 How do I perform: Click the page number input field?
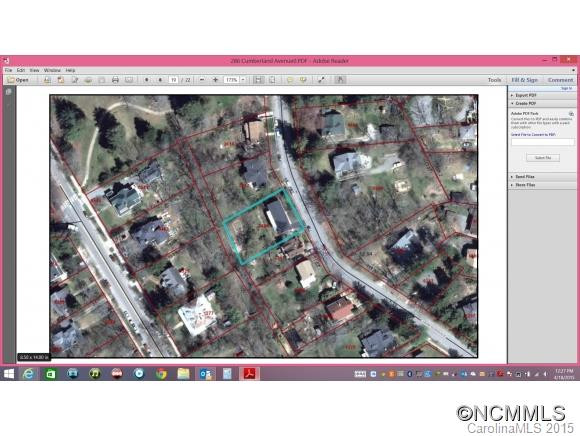click(x=173, y=80)
